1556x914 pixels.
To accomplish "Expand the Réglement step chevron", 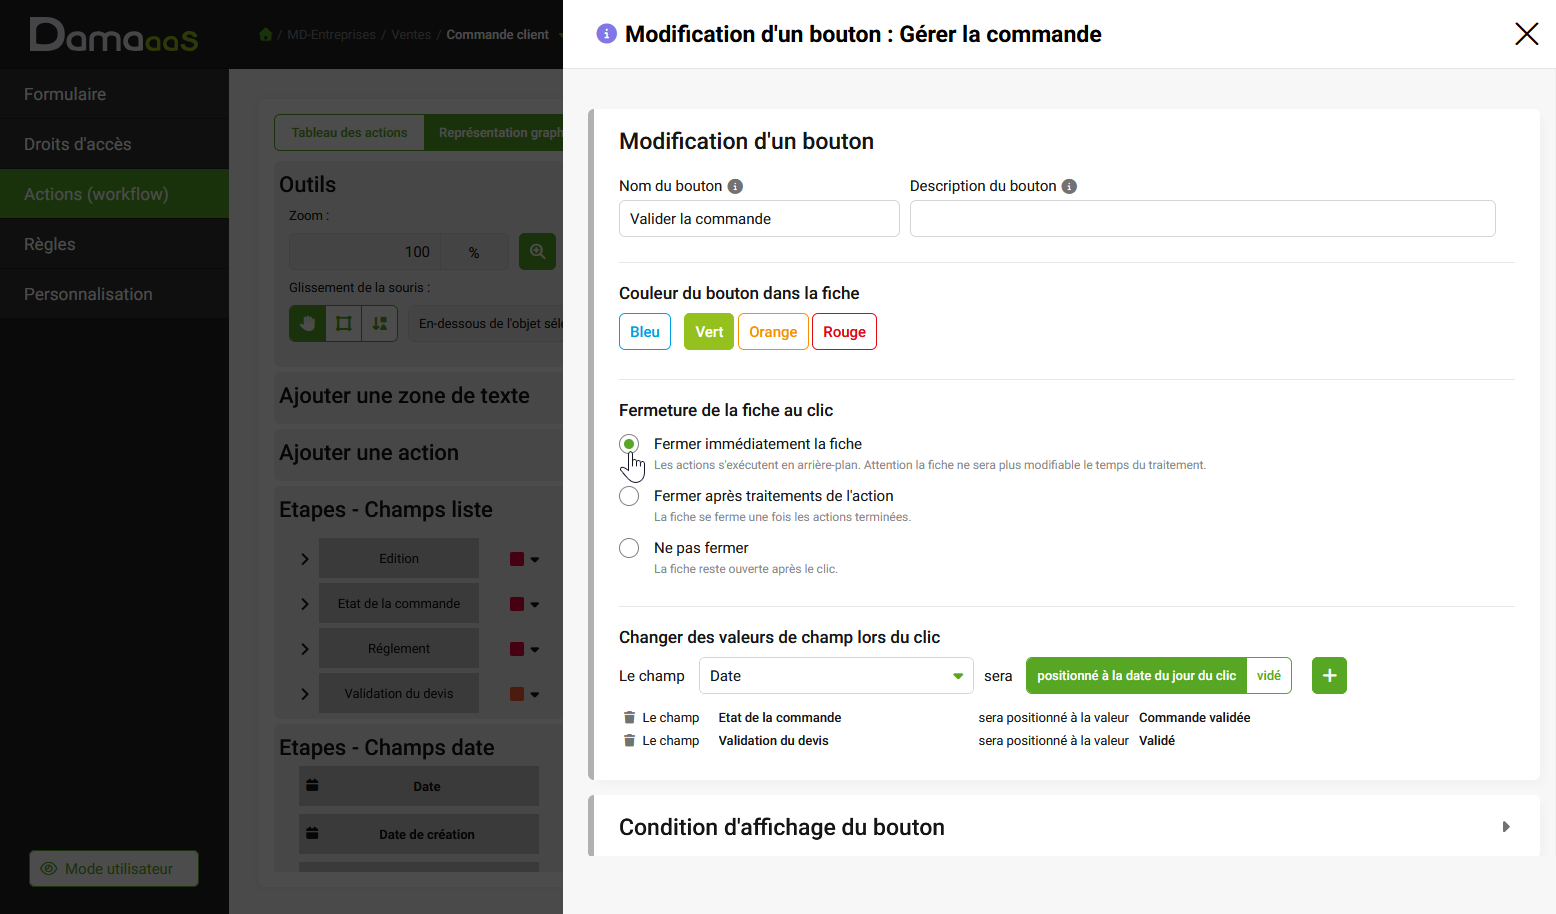I will [x=305, y=649].
